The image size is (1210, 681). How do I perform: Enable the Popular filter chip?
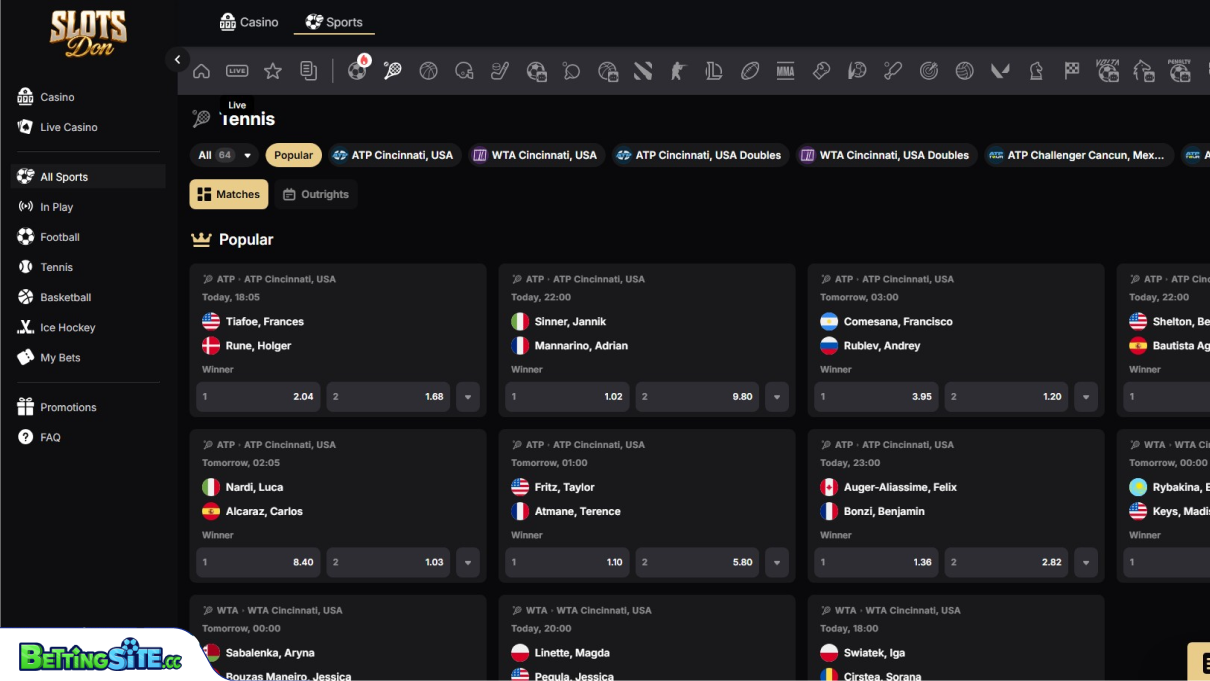[x=293, y=155]
